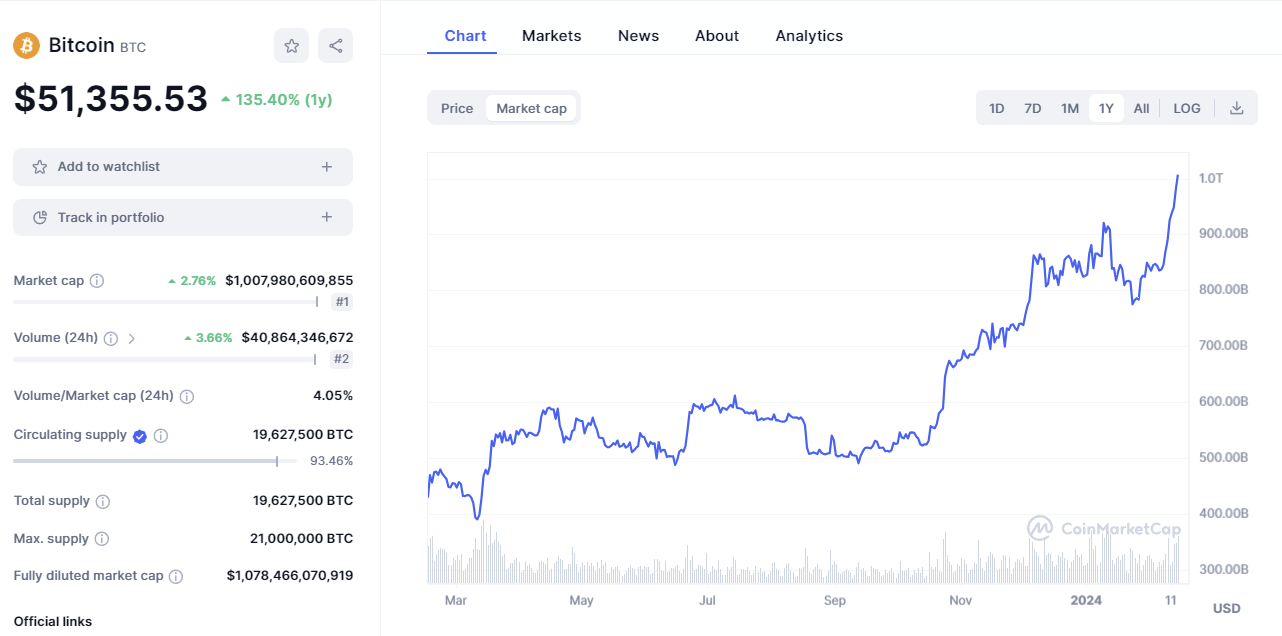Toggle LOG scale on the chart
Viewport: 1282px width, 636px height.
pyautogui.click(x=1187, y=108)
